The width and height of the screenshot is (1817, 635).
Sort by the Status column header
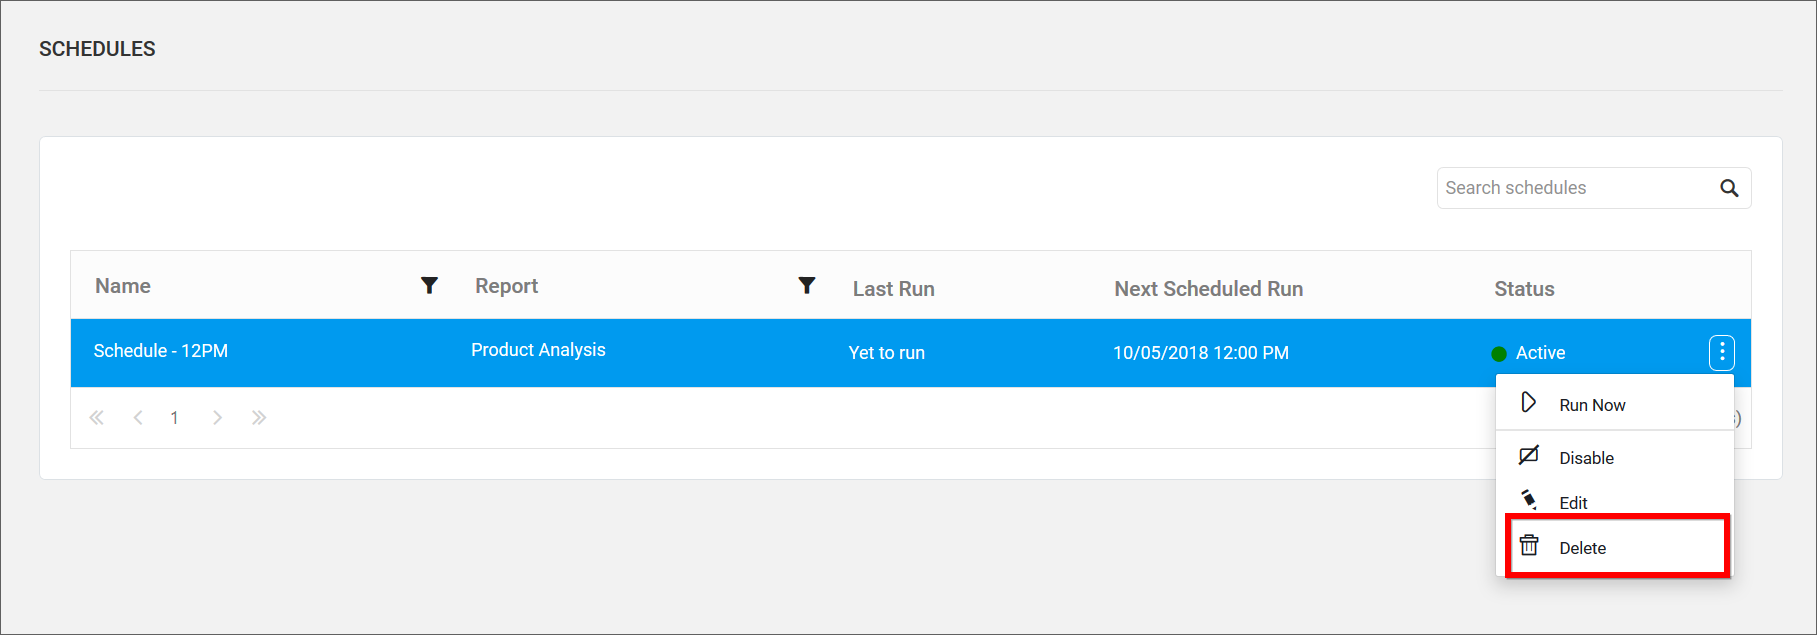(x=1524, y=289)
